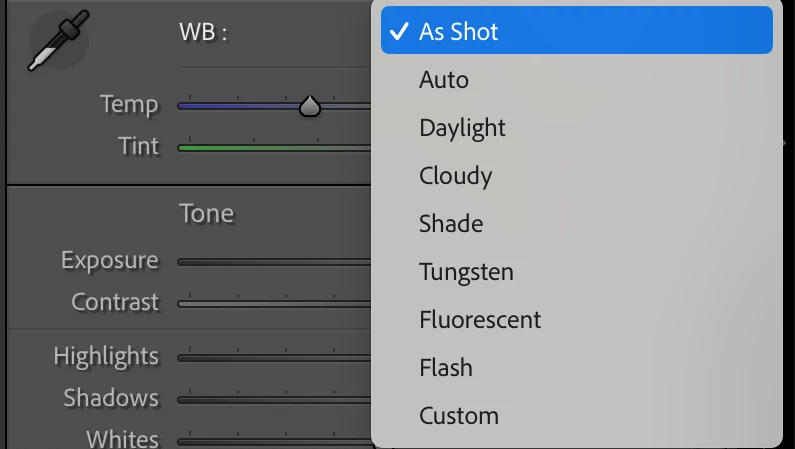The width and height of the screenshot is (795, 449).
Task: Select Auto white balance option
Action: click(x=444, y=80)
